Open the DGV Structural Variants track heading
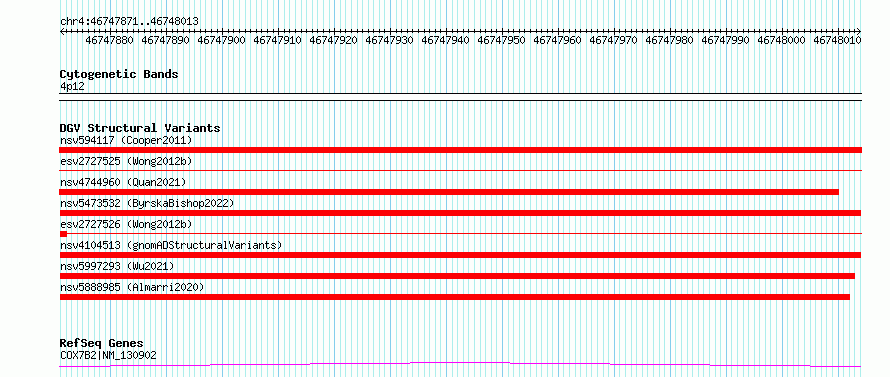 pos(140,128)
